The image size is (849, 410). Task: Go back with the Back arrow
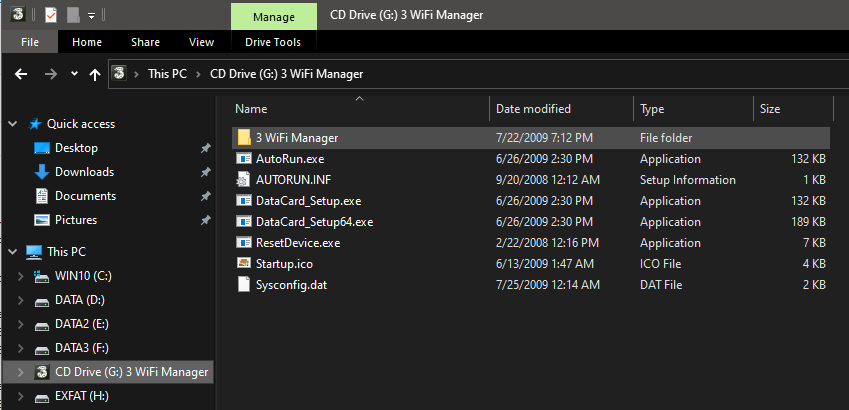[x=21, y=74]
